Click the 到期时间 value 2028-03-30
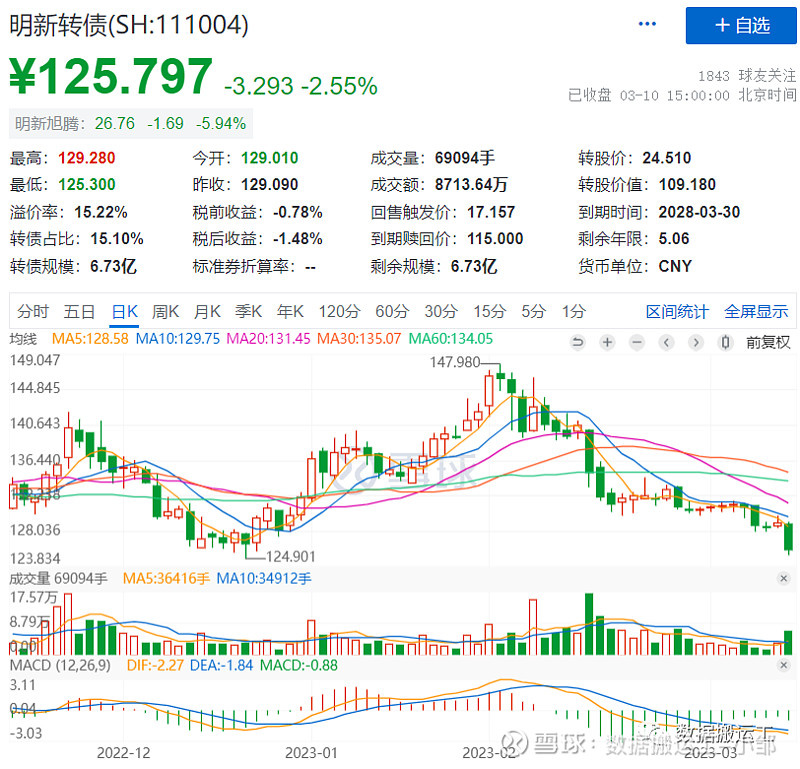The image size is (800, 769). [x=699, y=212]
